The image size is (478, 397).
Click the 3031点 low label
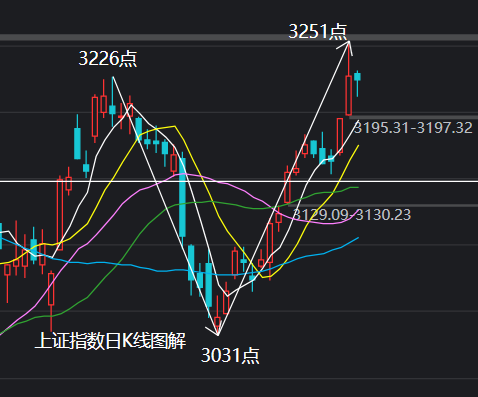click(x=230, y=355)
